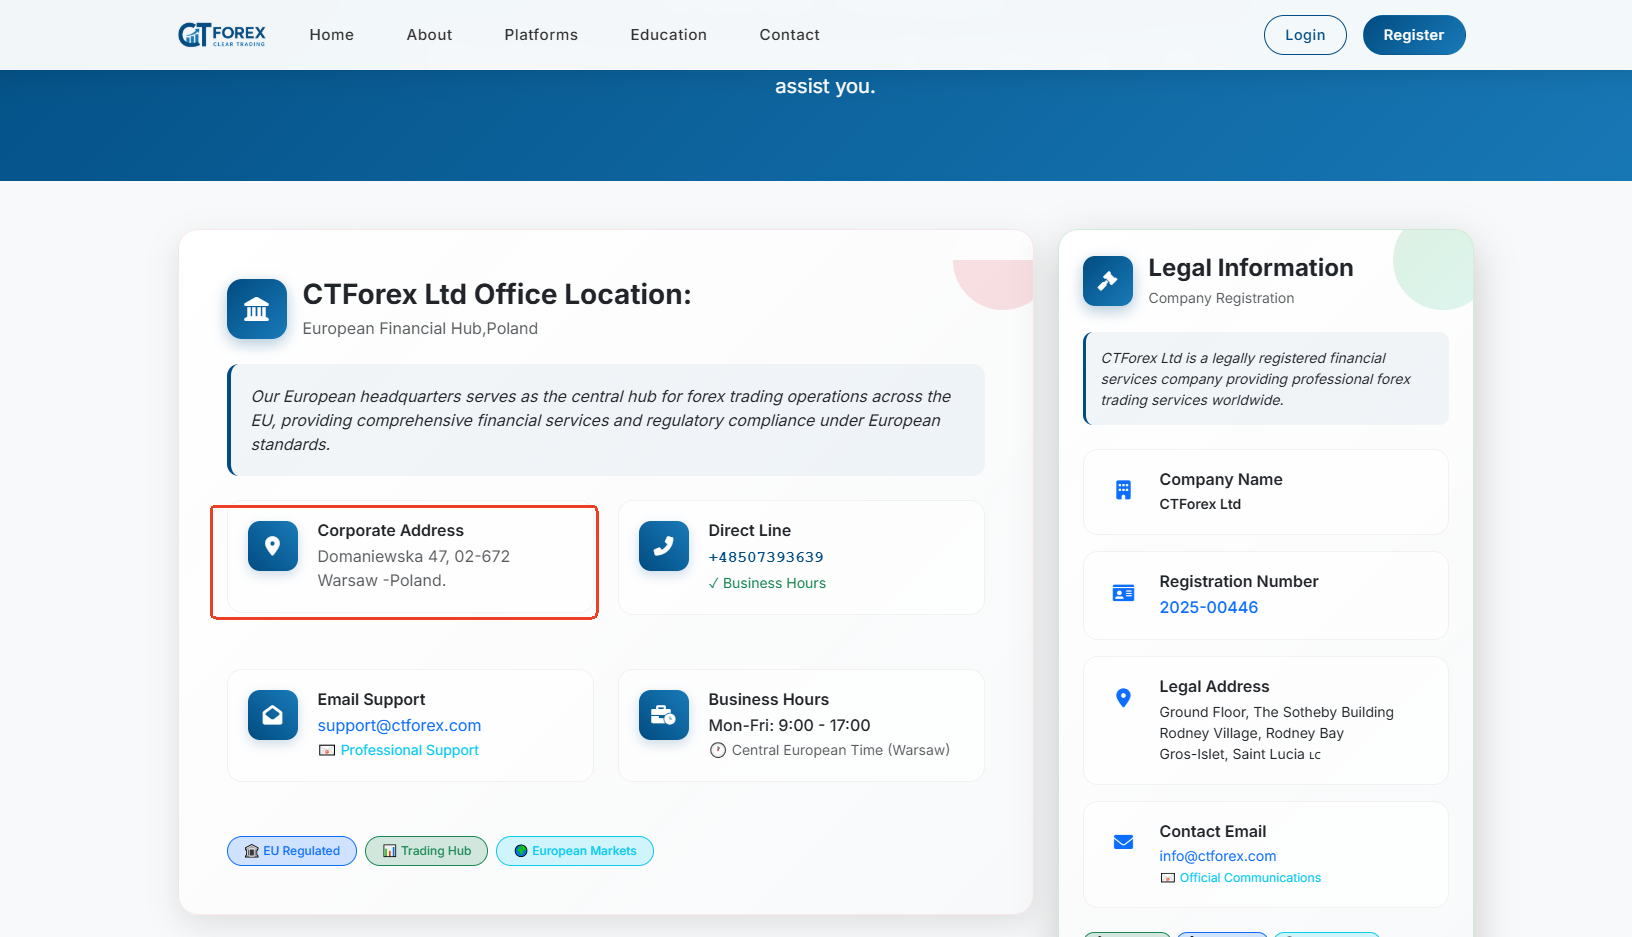Click the Legal Information gavel icon
This screenshot has width=1632, height=937.
(1108, 281)
